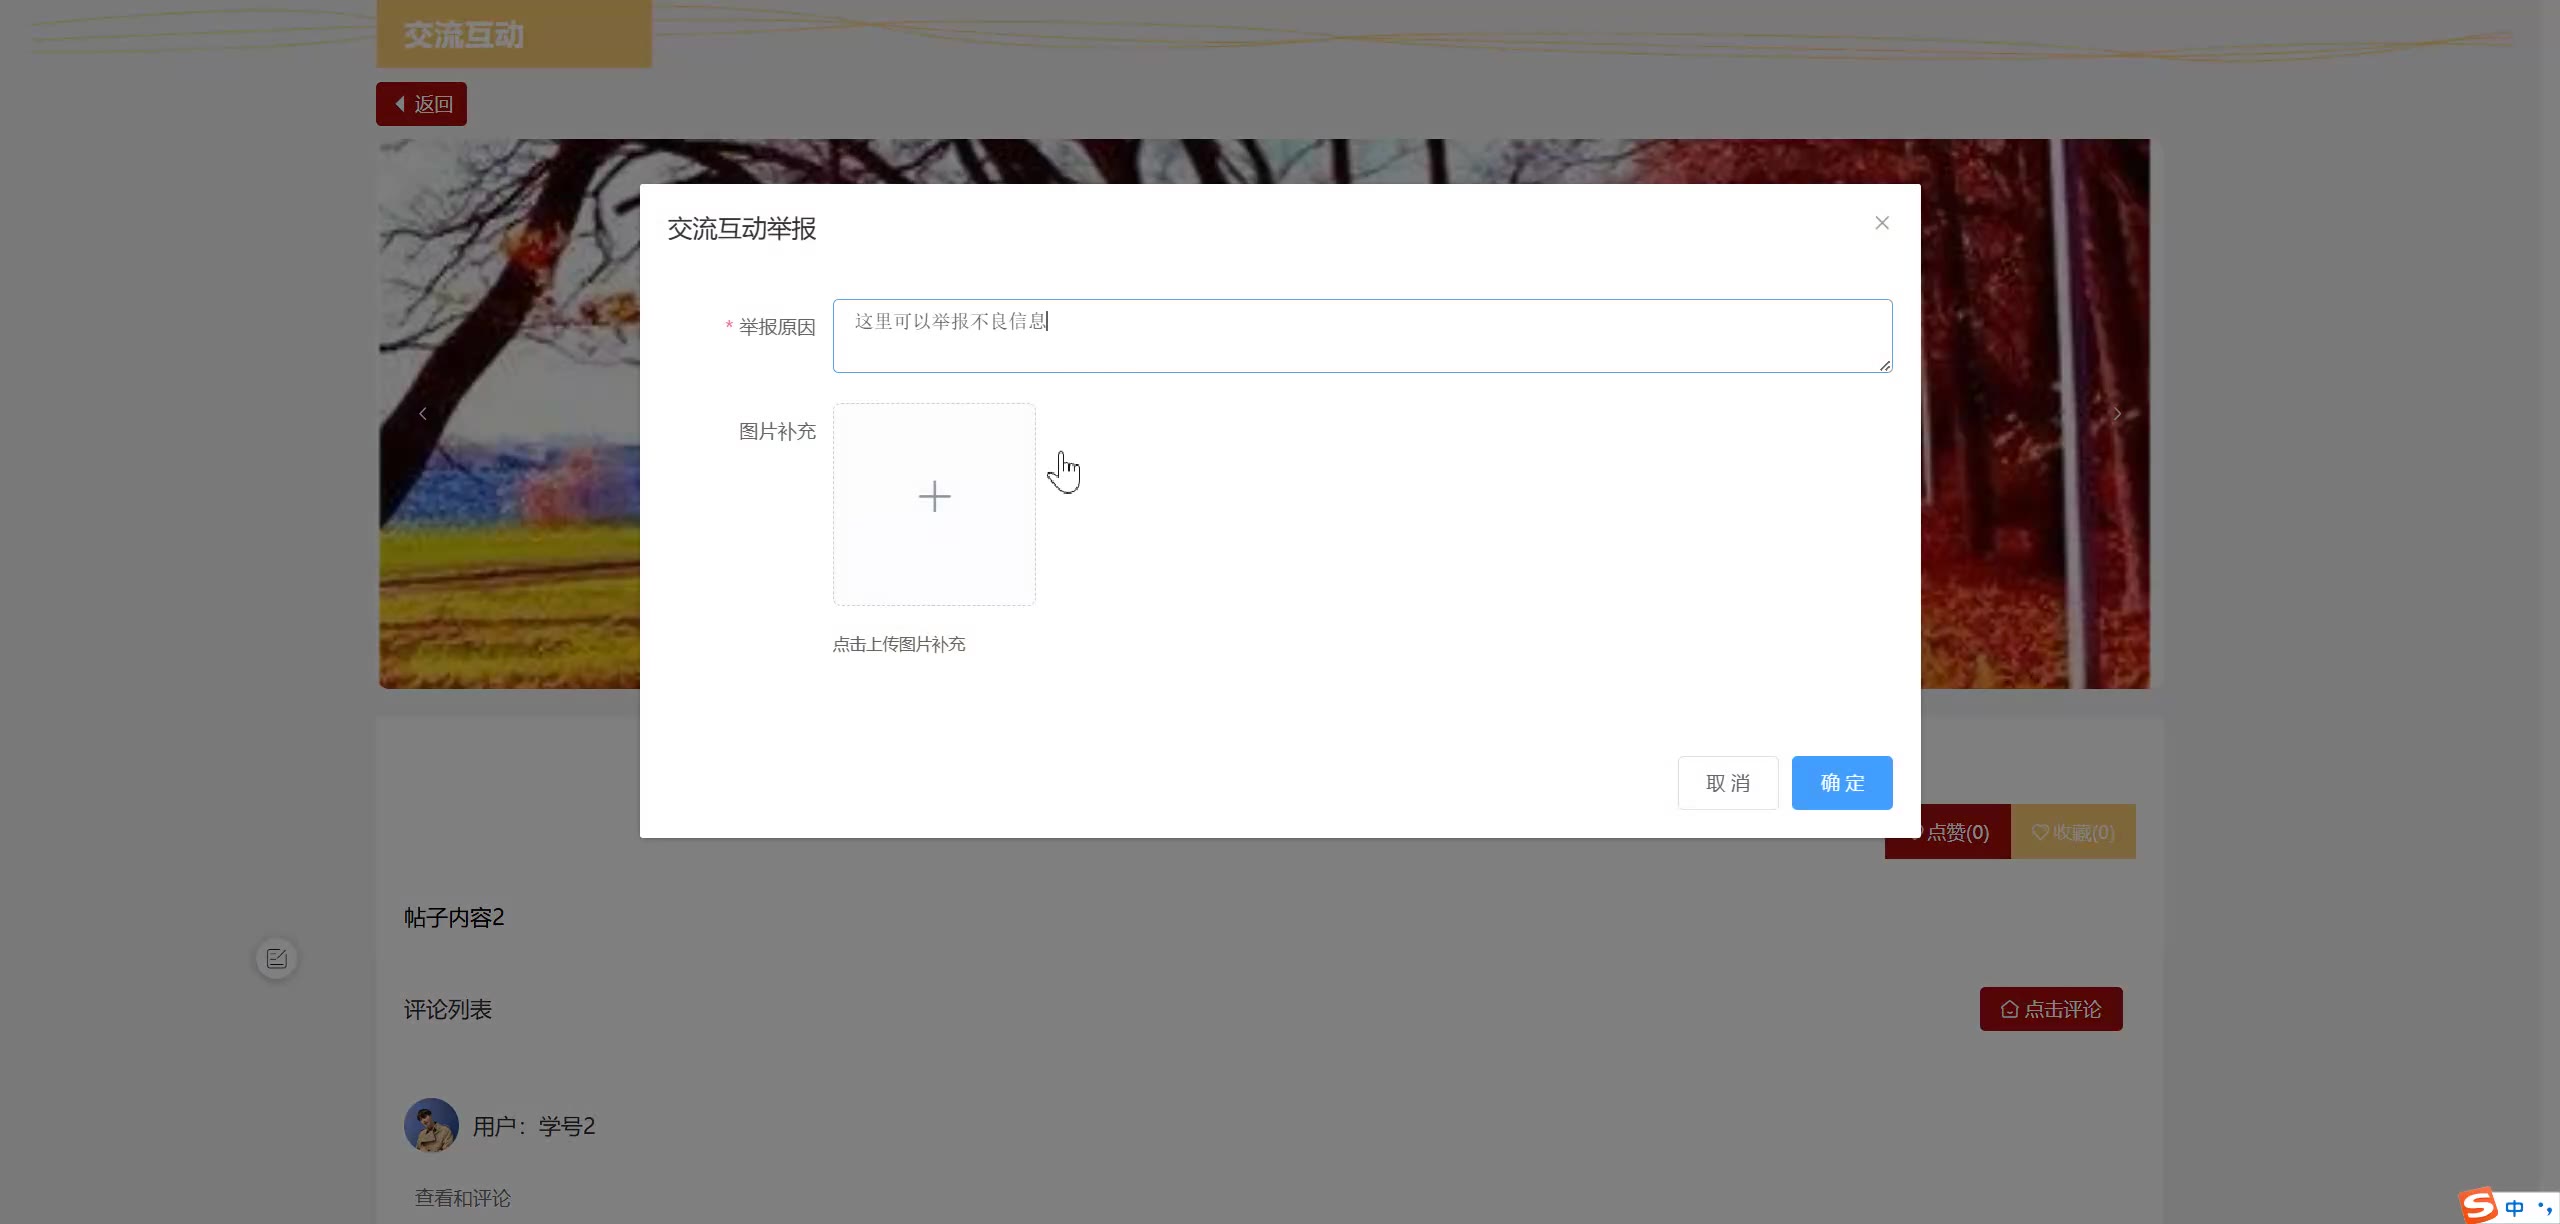Image resolution: width=2560 pixels, height=1224 pixels.
Task: Toggle Chinese 中 input mode indicator
Action: 2514,1208
